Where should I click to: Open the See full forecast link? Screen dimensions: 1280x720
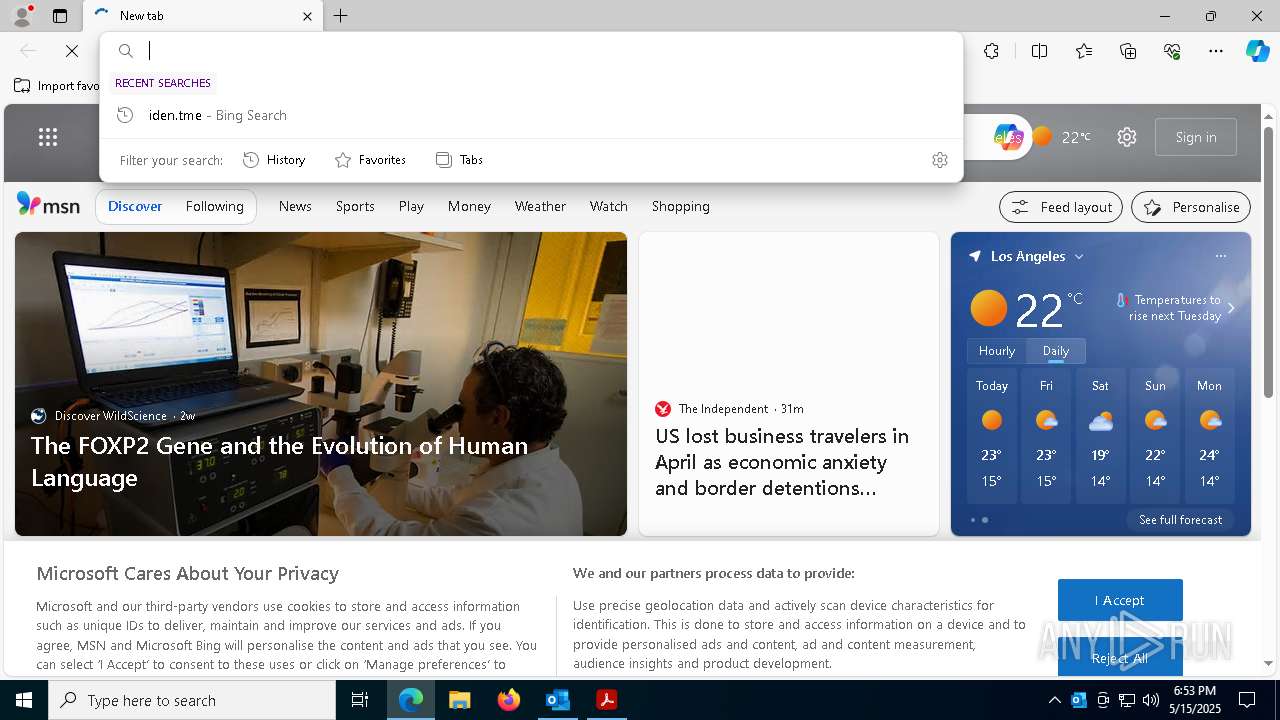[x=1180, y=520]
